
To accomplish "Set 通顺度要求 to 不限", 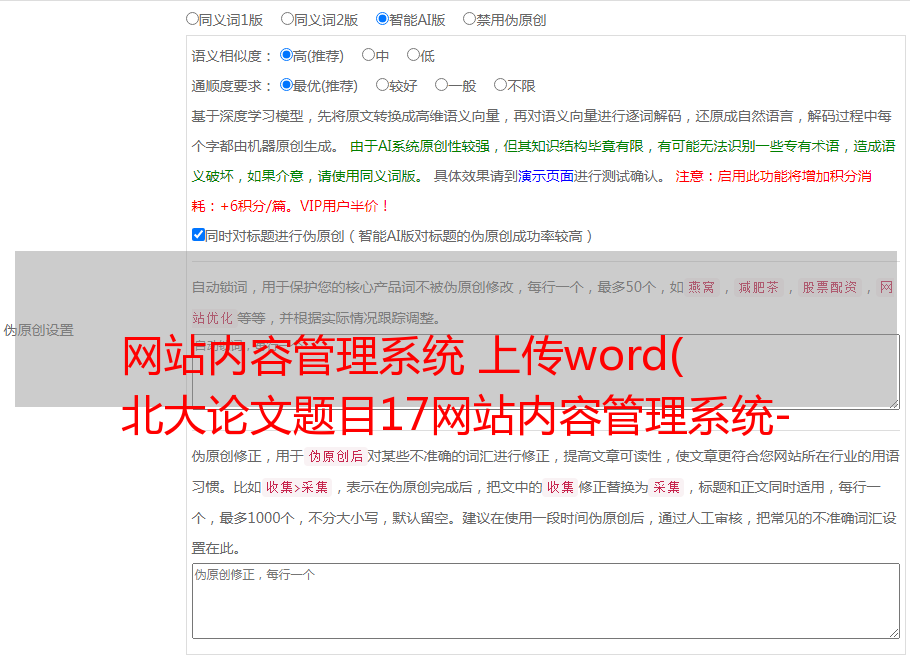I will pyautogui.click(x=500, y=85).
